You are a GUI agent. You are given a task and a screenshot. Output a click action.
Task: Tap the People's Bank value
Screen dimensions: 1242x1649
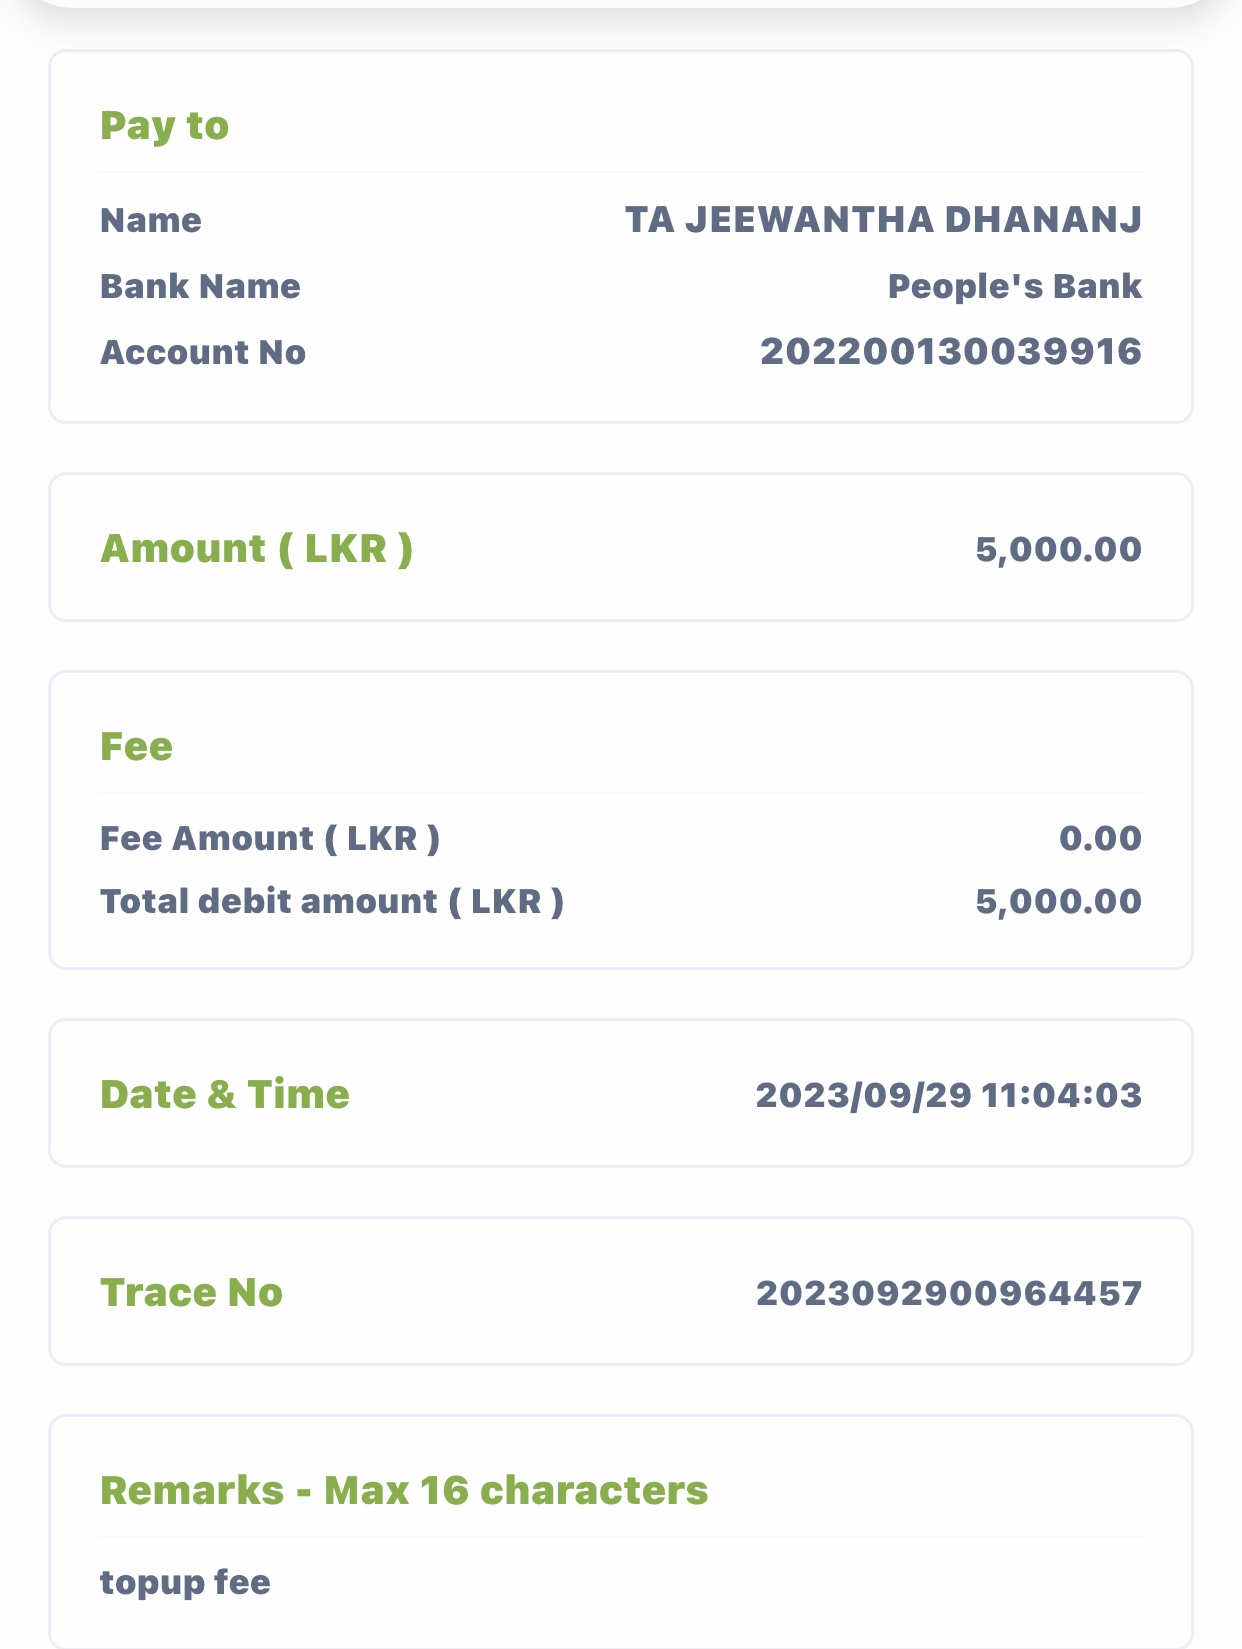pyautogui.click(x=1014, y=286)
